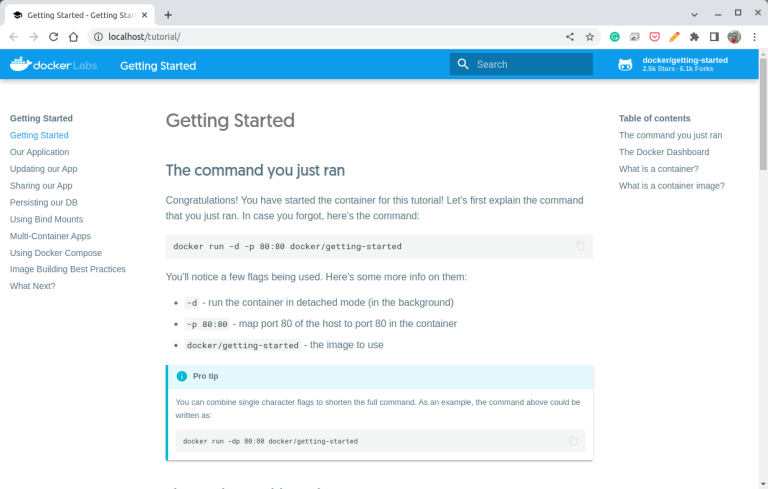Viewport: 768px width, 489px height.
Task: Bookmark this page with star icon
Action: pos(590,36)
